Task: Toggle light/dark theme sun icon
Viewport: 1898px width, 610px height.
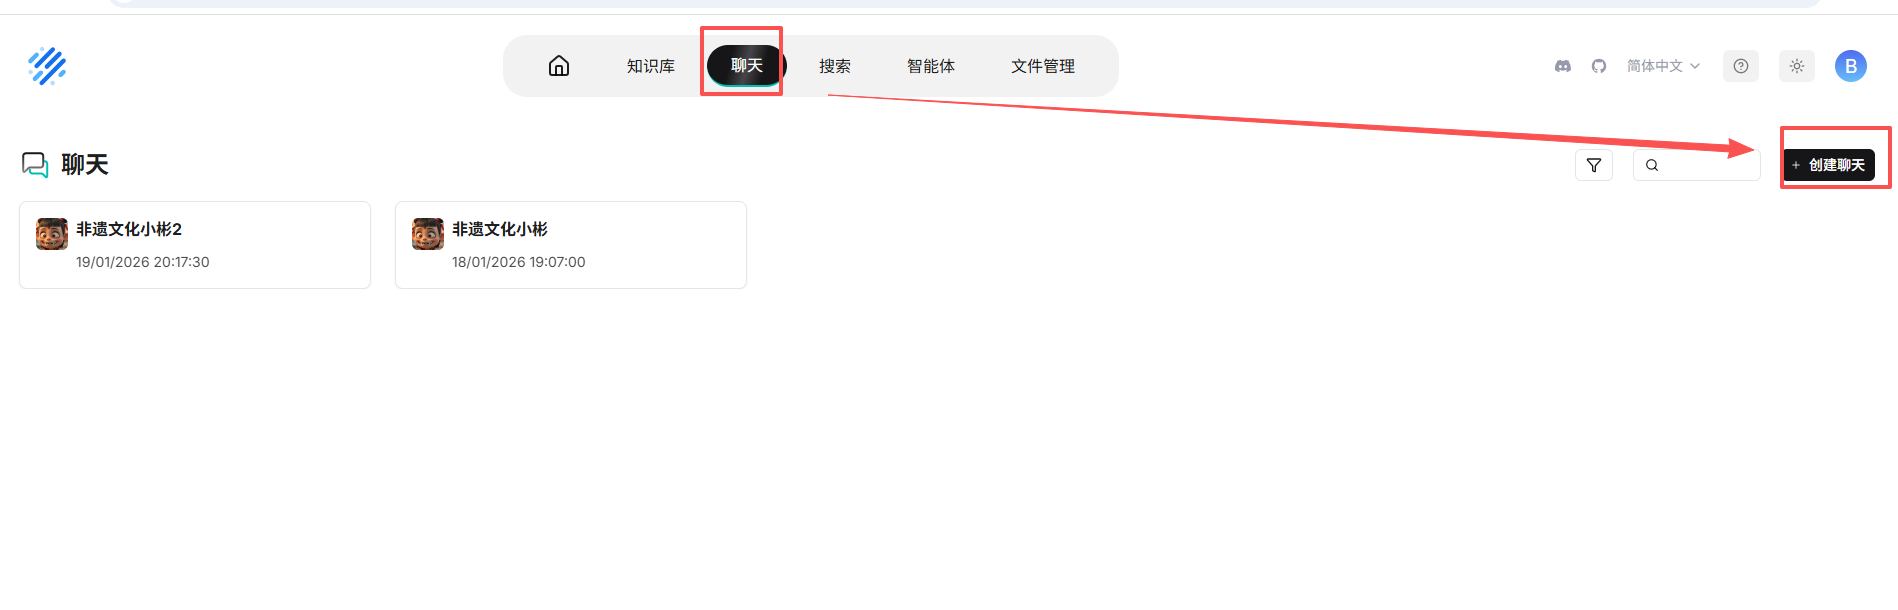Action: [1797, 66]
